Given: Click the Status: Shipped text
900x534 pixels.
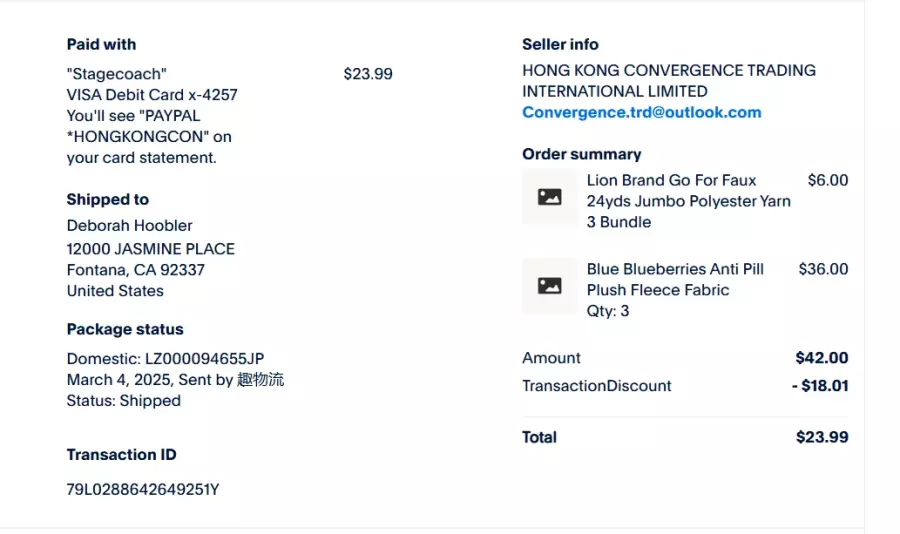Looking at the screenshot, I should (x=123, y=401).
